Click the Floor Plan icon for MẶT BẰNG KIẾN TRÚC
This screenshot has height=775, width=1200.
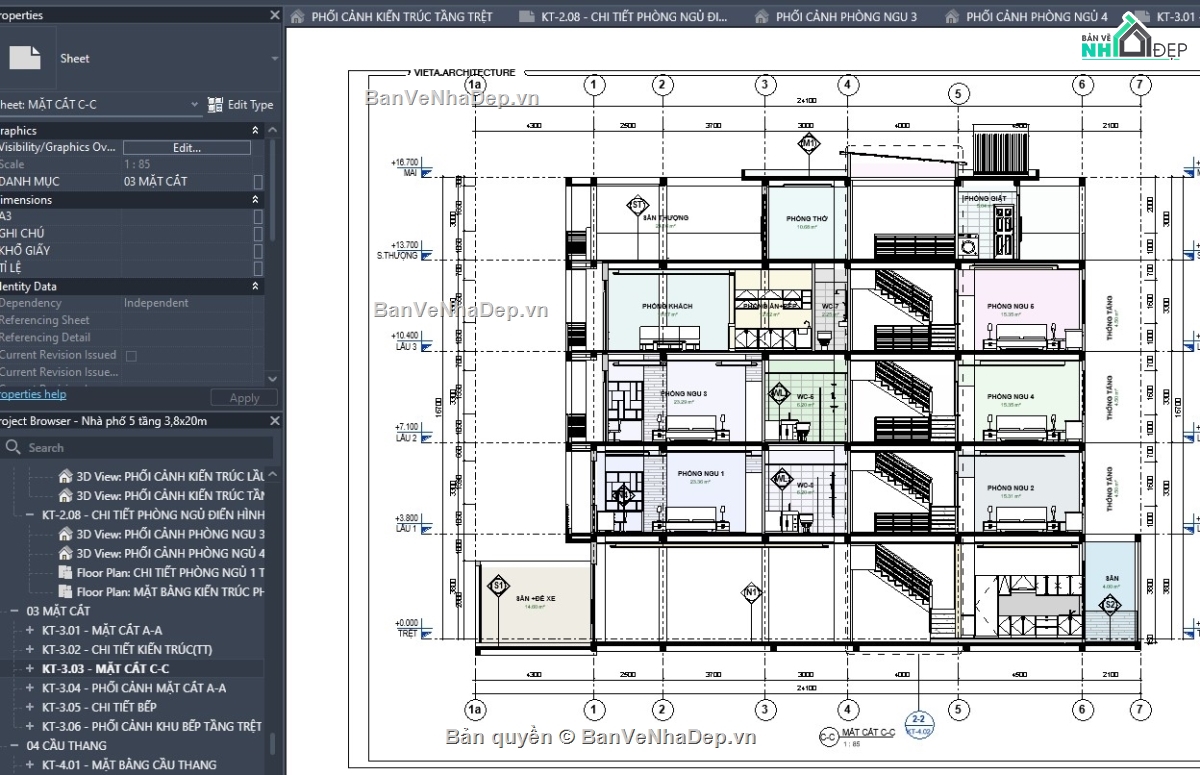pos(66,592)
